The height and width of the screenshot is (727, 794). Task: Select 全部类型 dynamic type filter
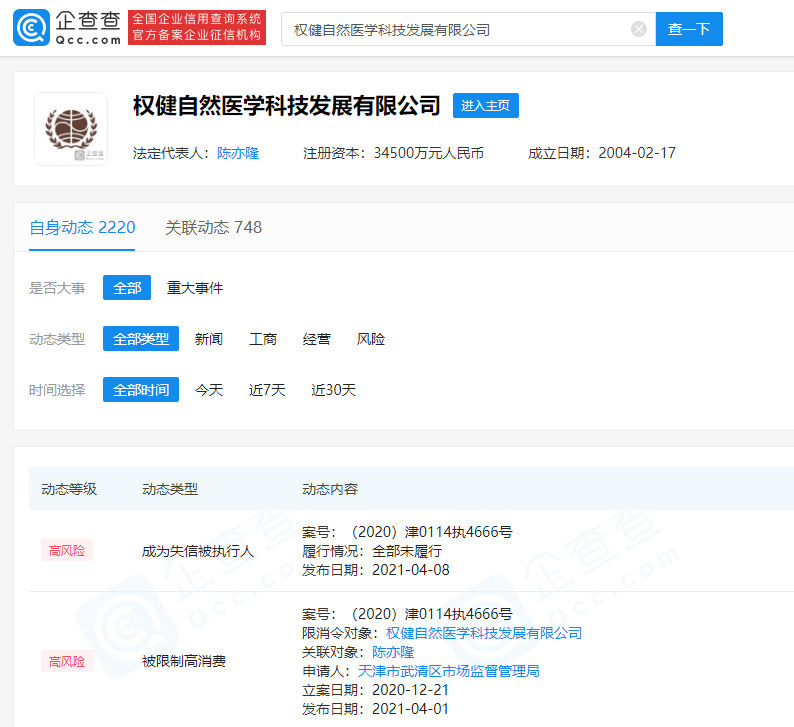click(x=141, y=339)
